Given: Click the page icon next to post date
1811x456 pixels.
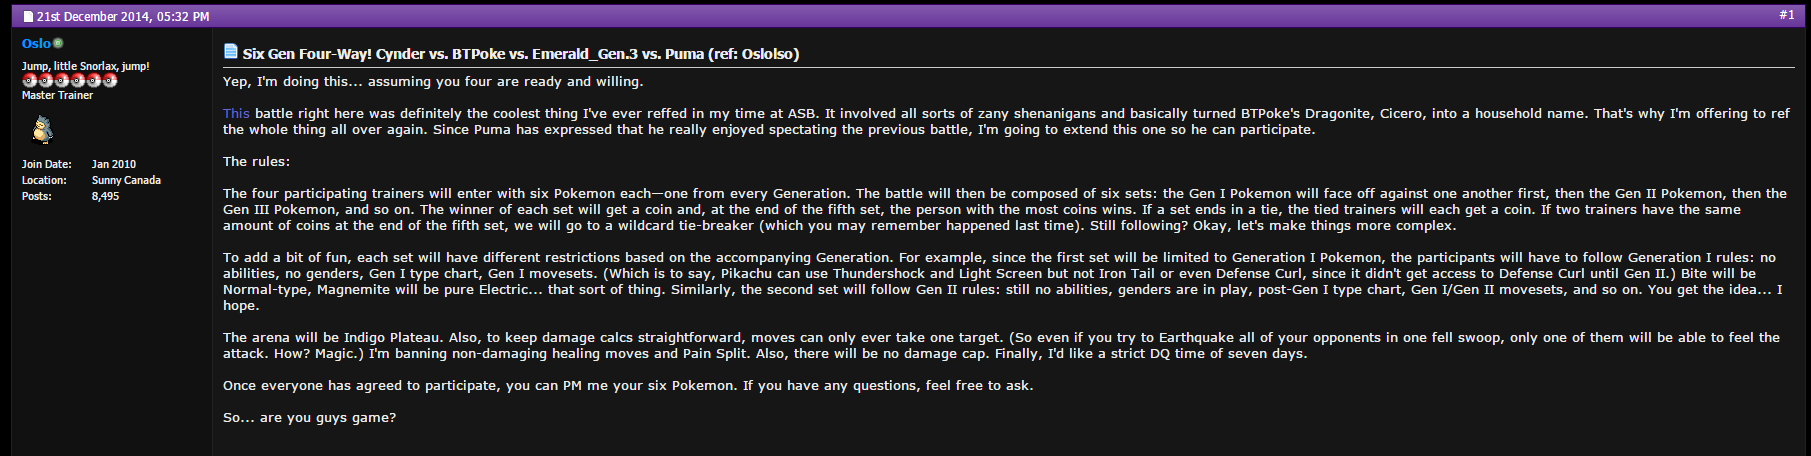Looking at the screenshot, I should [28, 17].
